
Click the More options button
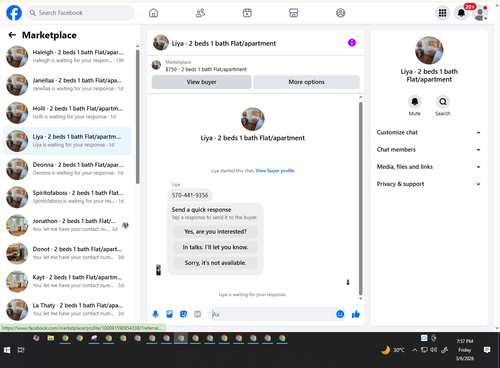(x=306, y=82)
